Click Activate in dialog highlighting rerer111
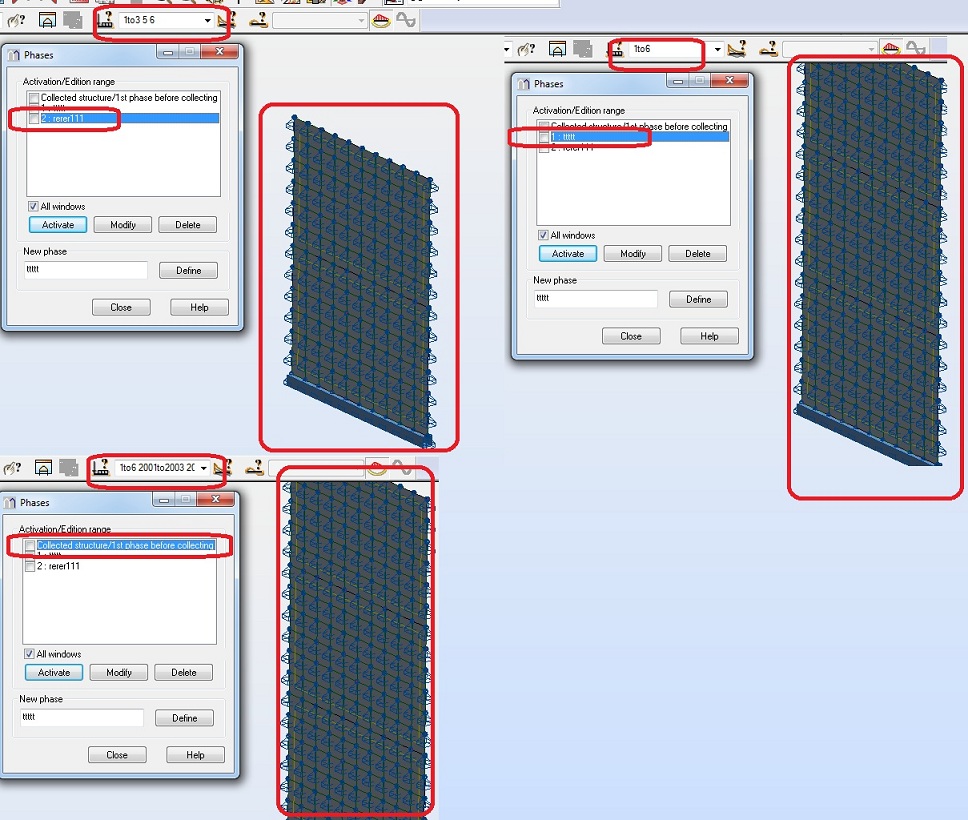The height and width of the screenshot is (820, 968). pos(58,225)
